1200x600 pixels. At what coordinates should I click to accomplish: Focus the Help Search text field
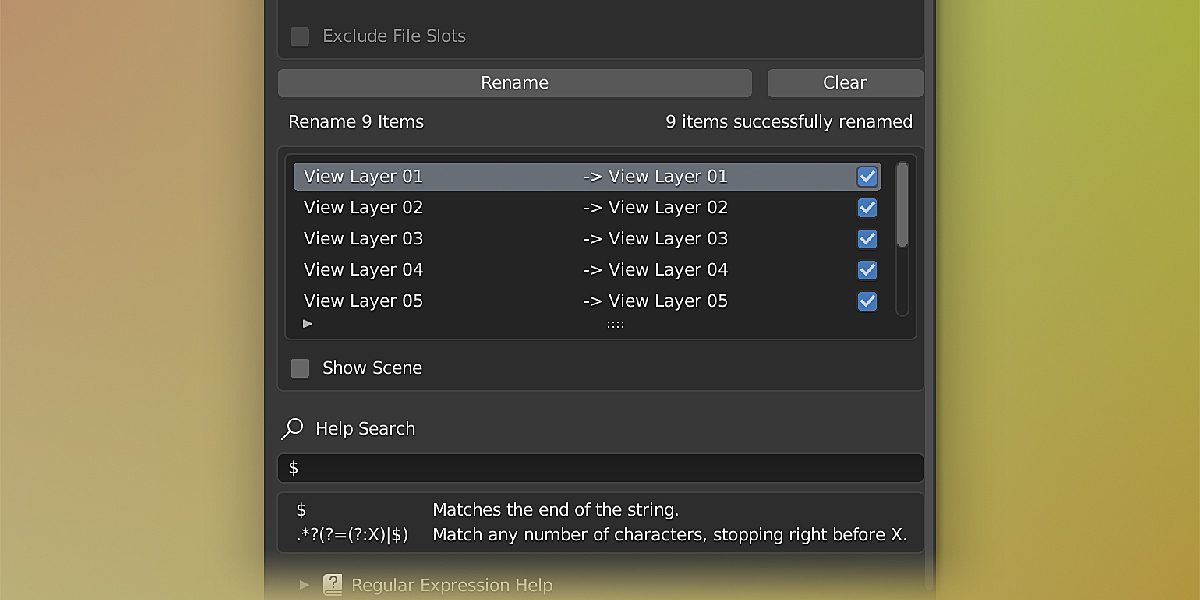pyautogui.click(x=600, y=468)
